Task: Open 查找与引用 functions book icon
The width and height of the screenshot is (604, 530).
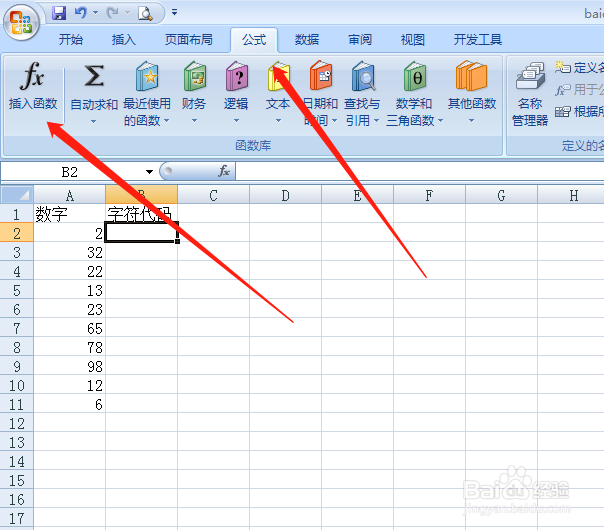Action: tap(362, 76)
